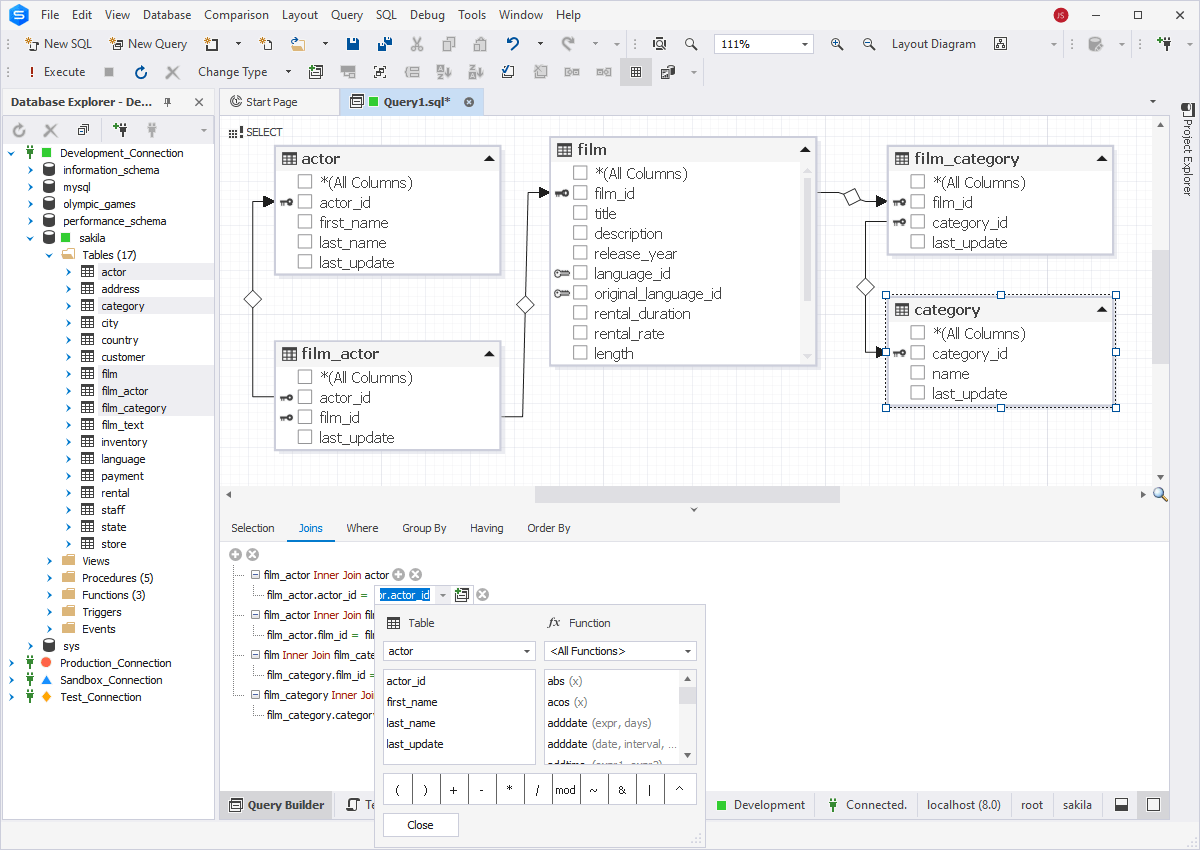Open the Comparison menu
The width and height of the screenshot is (1200, 850).
click(236, 15)
